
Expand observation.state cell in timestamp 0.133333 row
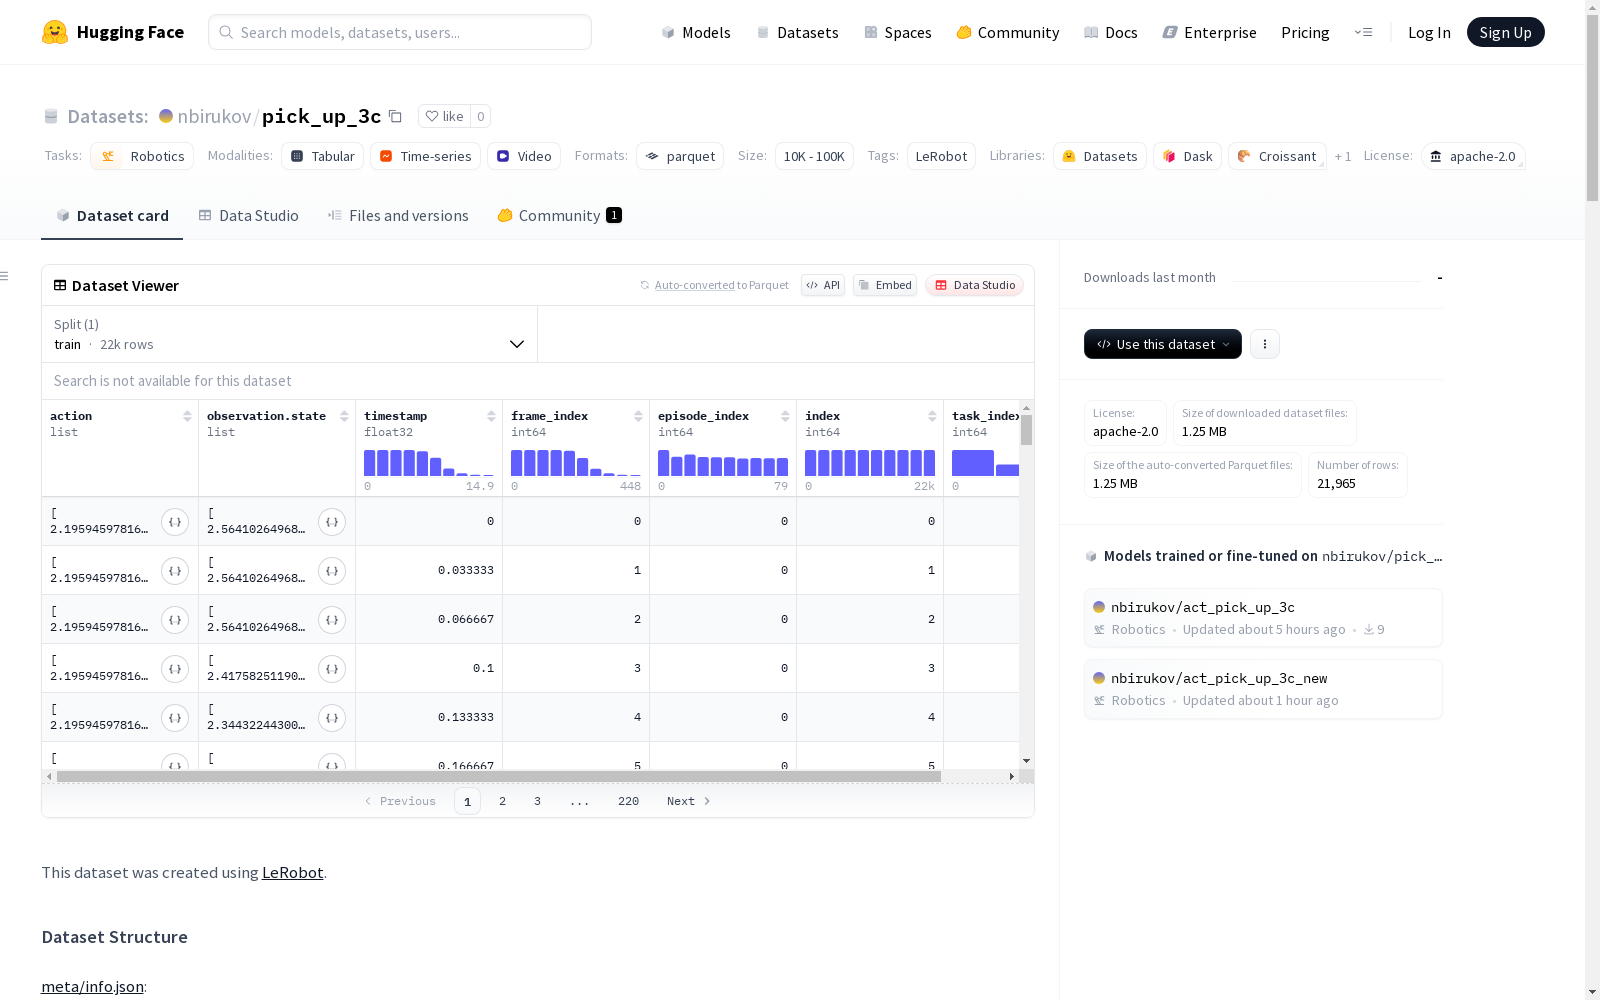coord(332,718)
